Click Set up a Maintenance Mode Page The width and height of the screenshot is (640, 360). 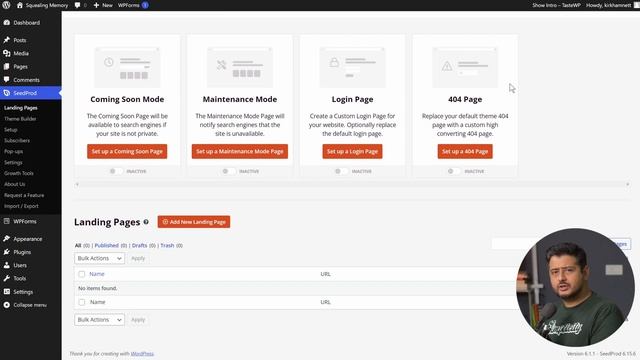pos(240,151)
